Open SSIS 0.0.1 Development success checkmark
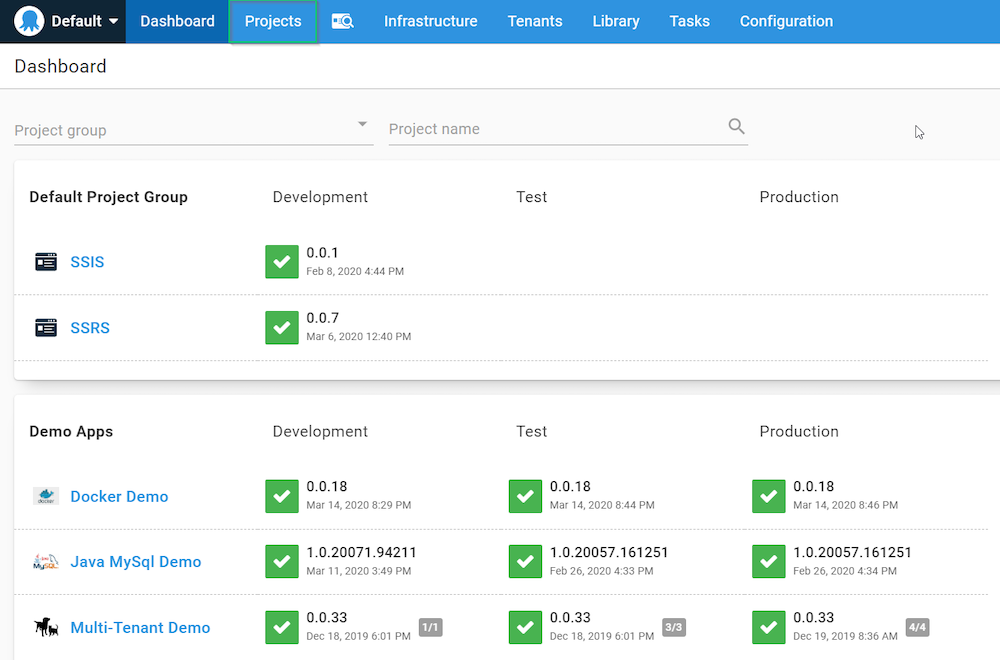This screenshot has width=1000, height=660. coord(282,261)
